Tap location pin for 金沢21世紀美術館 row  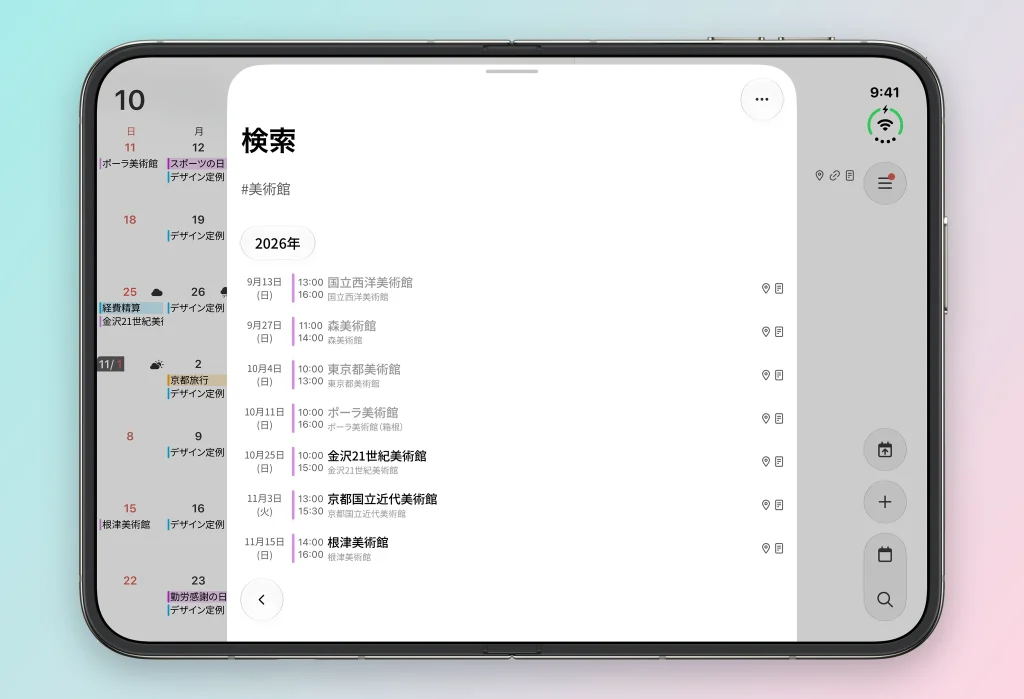point(765,461)
